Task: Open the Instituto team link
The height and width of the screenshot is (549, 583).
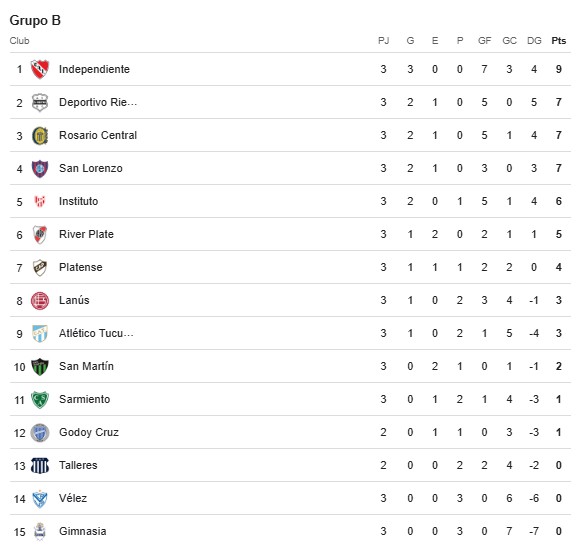Action: [78, 201]
